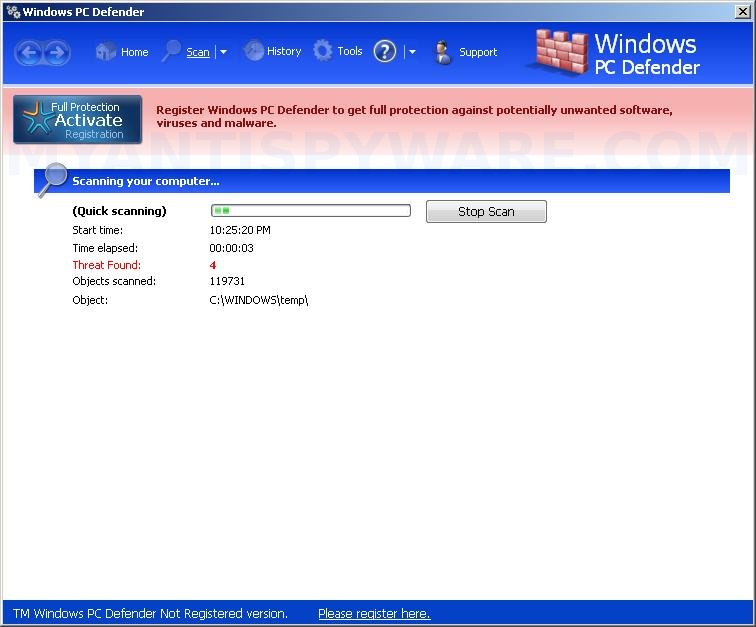Click the 'Objects scanned:' label
The image size is (756, 627).
click(x=114, y=281)
